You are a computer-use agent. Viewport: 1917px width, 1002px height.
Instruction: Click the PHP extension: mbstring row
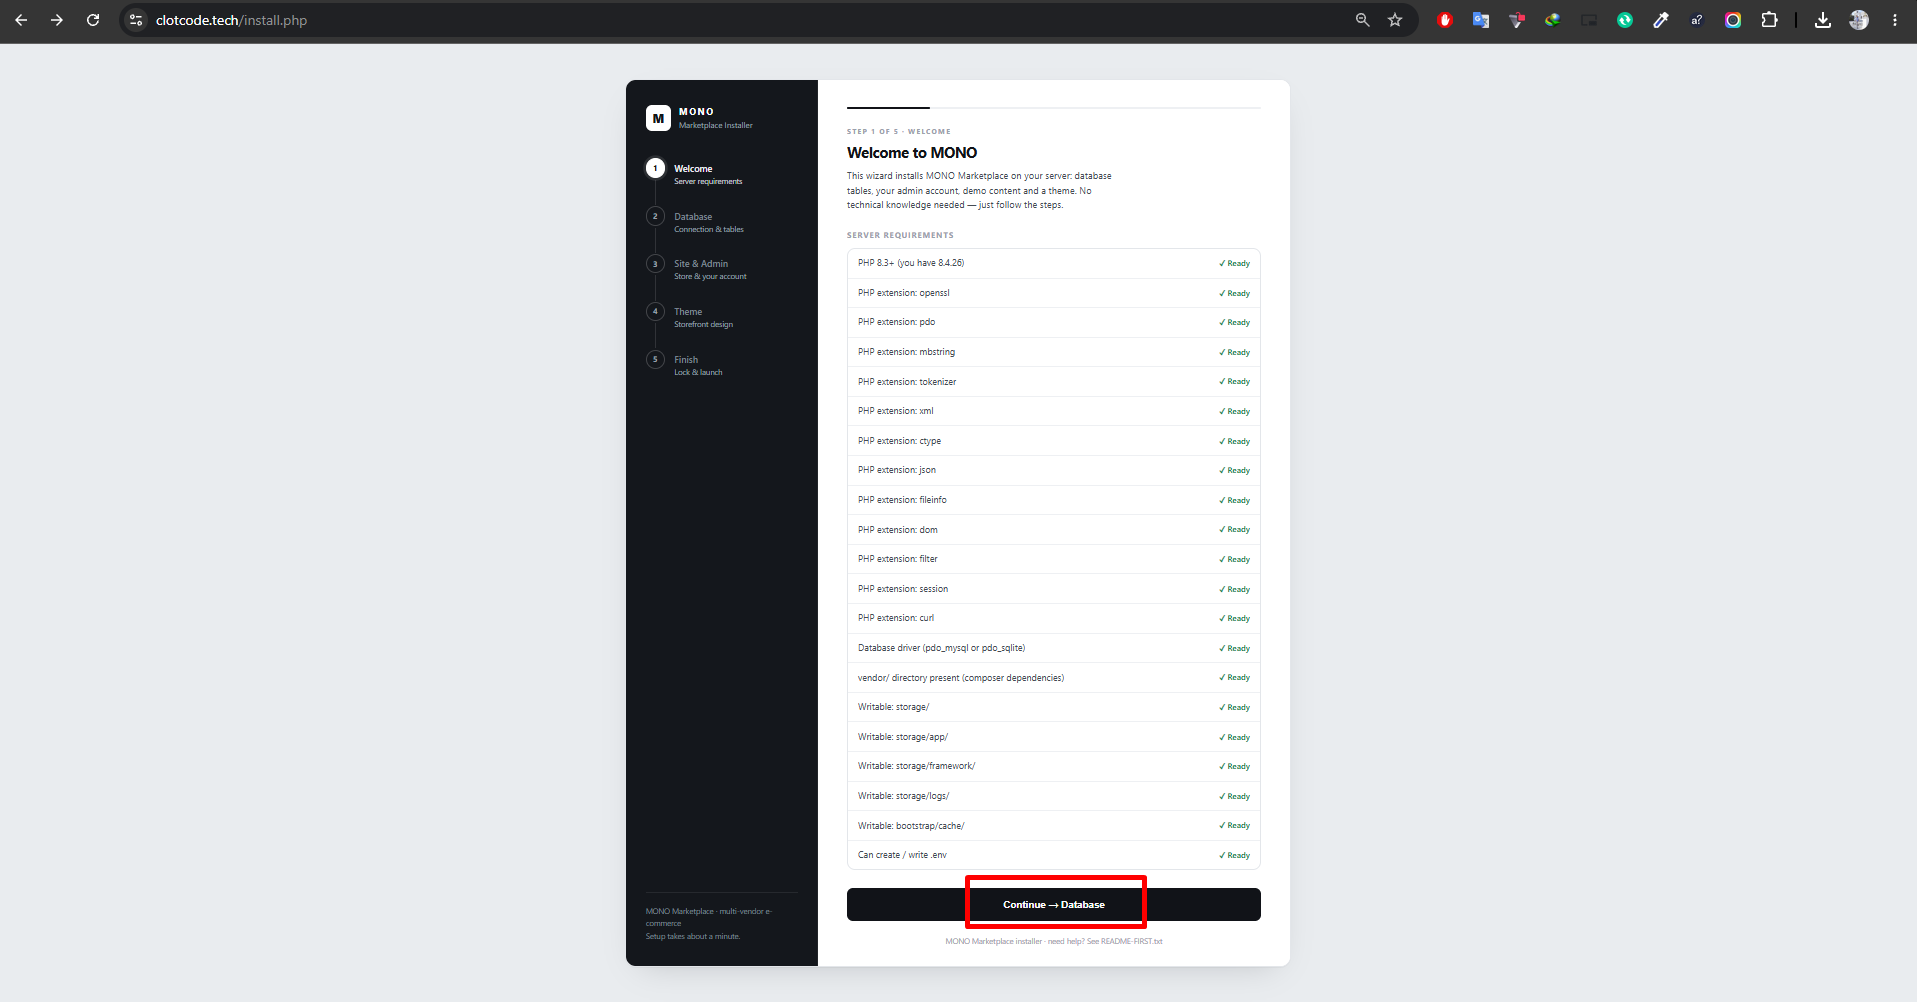[x=1054, y=352]
